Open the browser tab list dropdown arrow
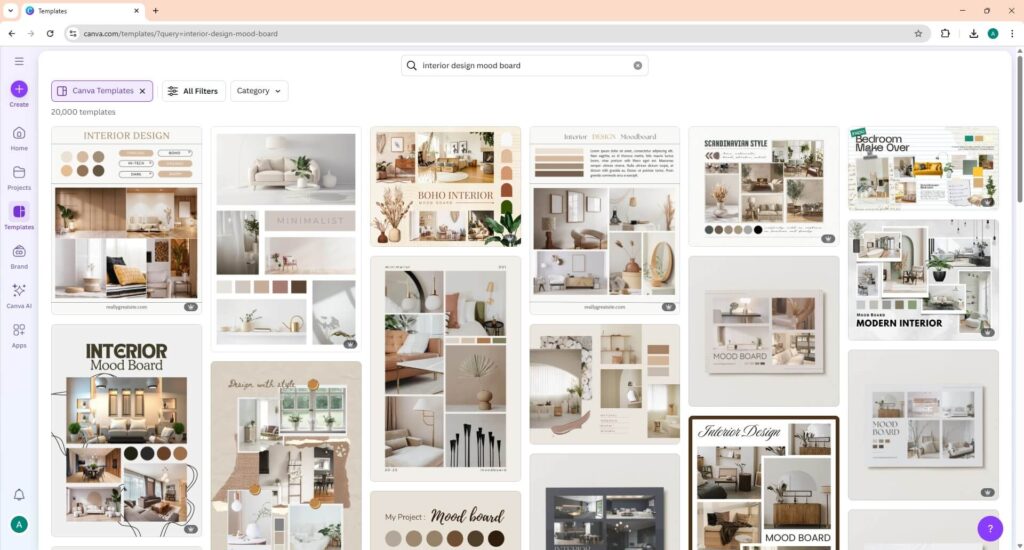Screen dimensions: 1024x550 tap(9, 11)
